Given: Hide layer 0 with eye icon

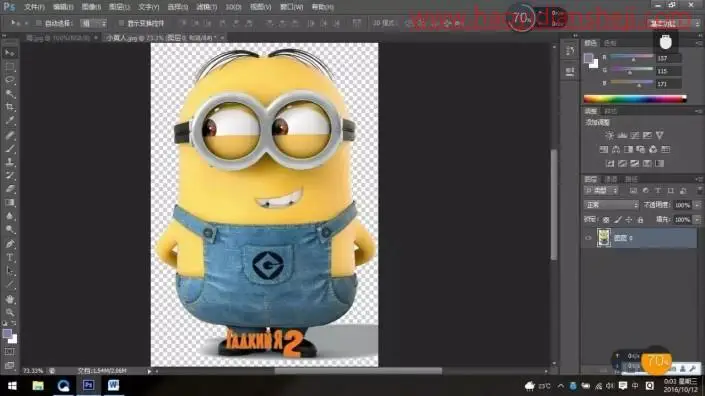Looking at the screenshot, I should 588,238.
